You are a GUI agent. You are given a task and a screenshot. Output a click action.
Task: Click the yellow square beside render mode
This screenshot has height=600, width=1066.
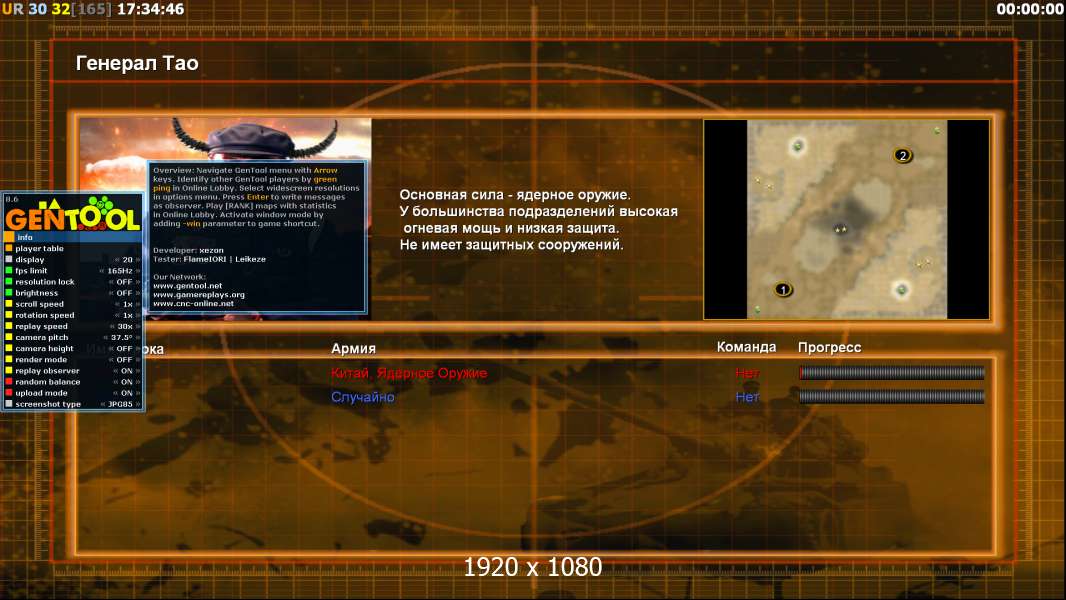click(x=9, y=359)
